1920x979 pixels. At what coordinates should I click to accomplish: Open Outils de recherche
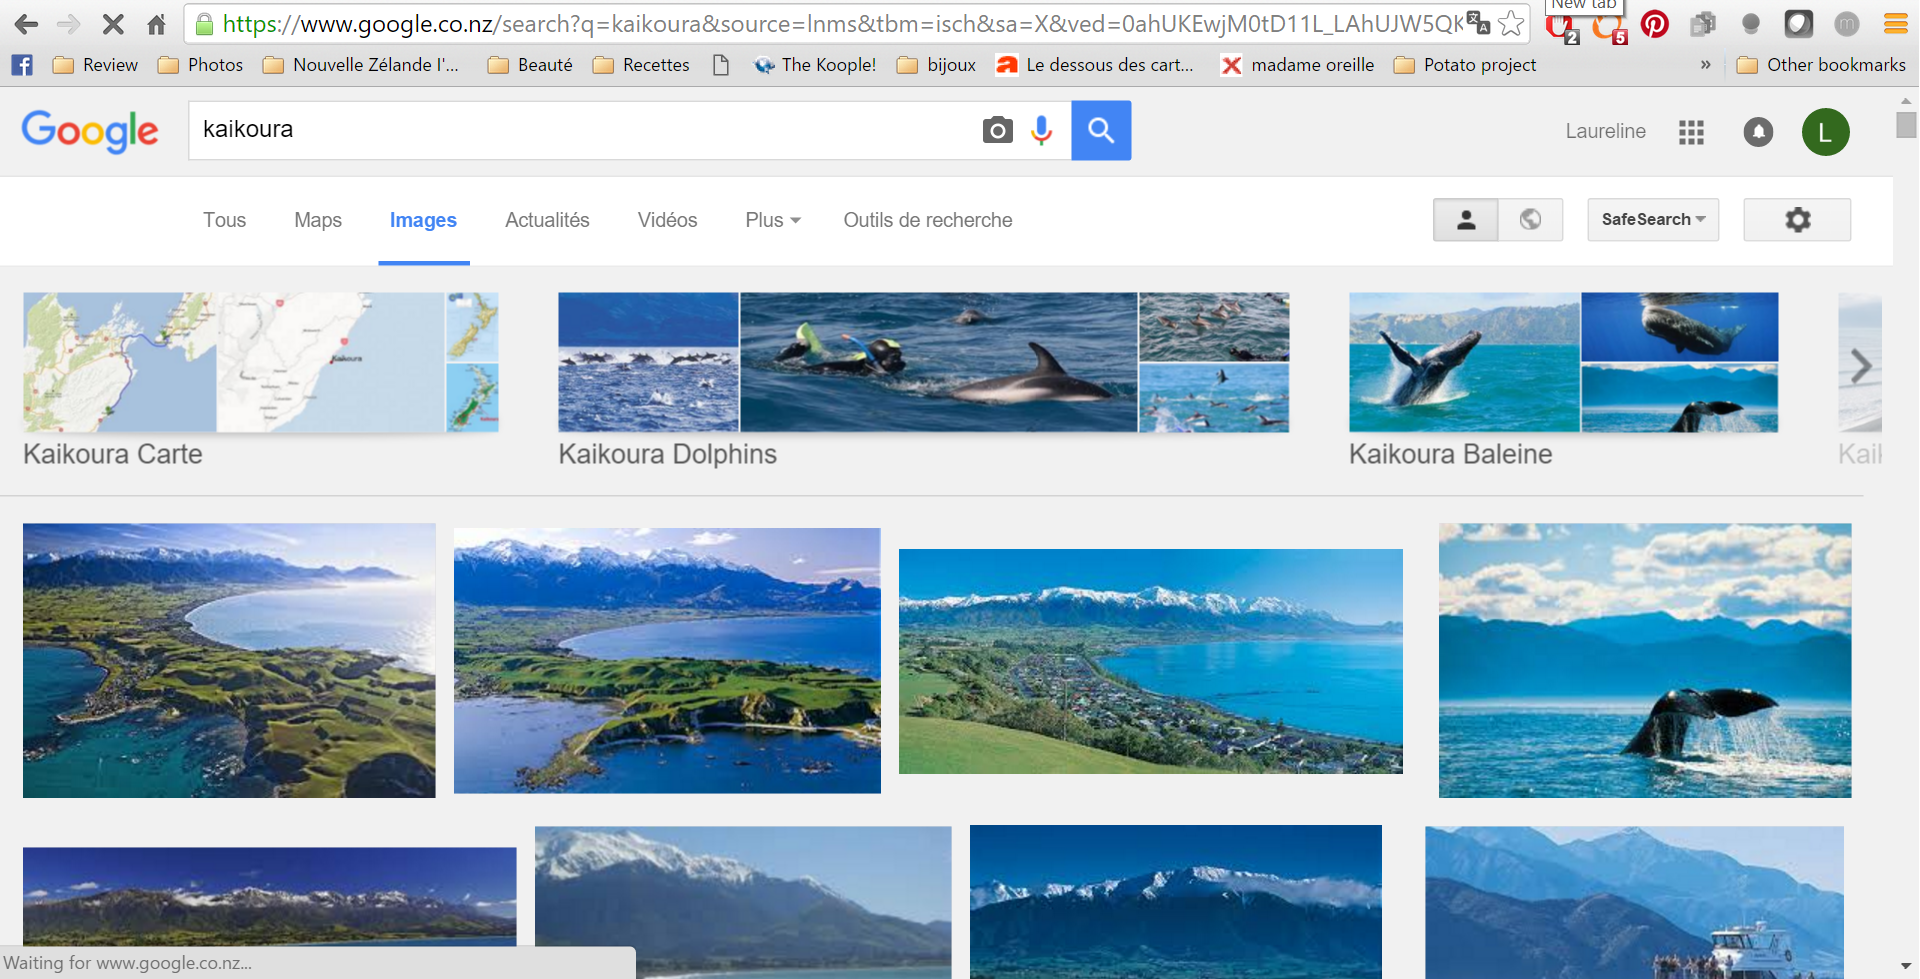927,220
